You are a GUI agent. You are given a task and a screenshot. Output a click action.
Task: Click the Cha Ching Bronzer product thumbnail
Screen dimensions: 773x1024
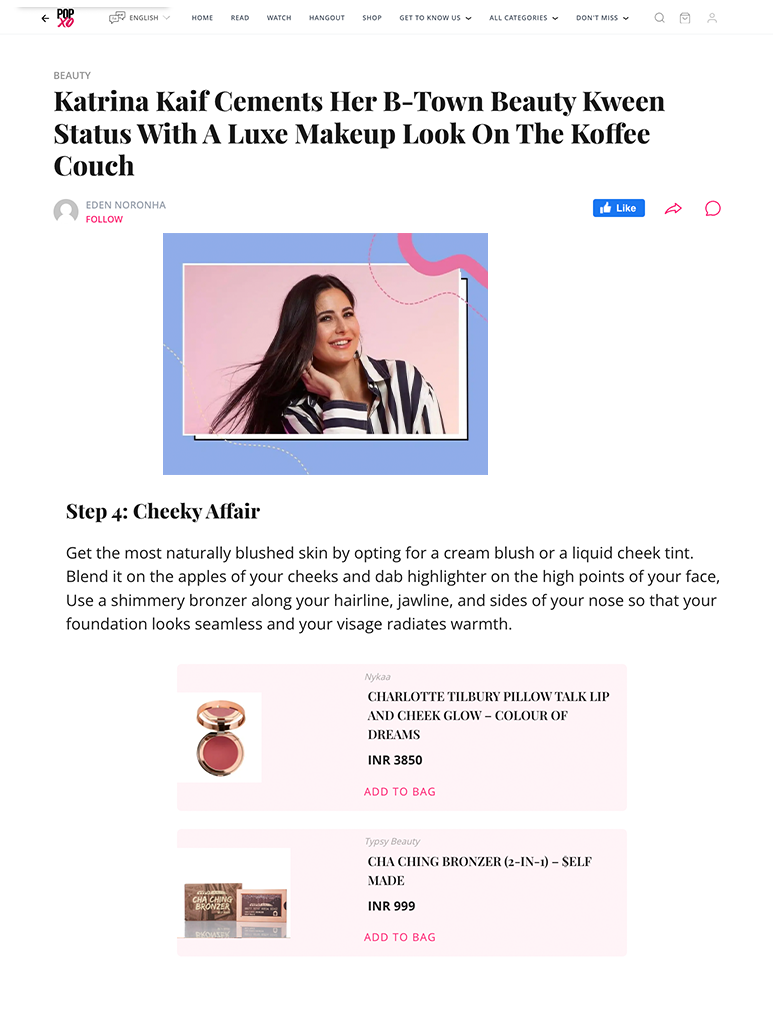pos(234,893)
